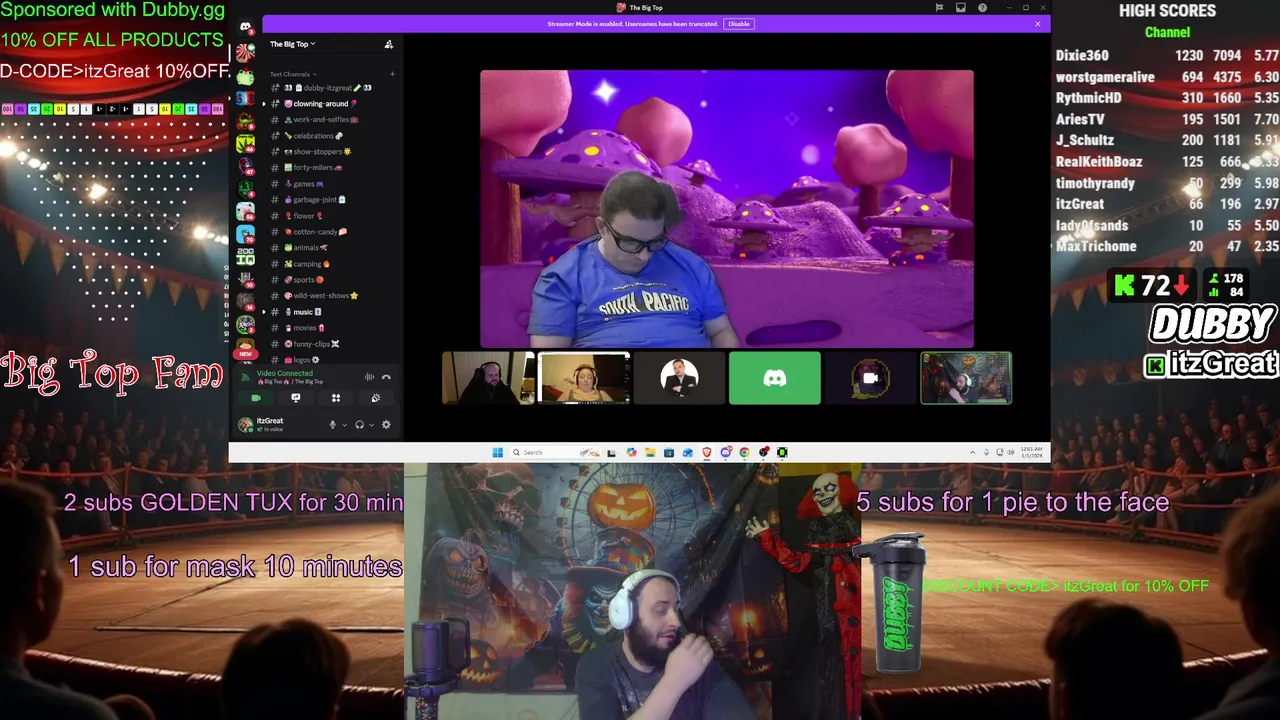Disable Streamer Mode from the banner
Viewport: 1280px width, 720px height.
738,24
